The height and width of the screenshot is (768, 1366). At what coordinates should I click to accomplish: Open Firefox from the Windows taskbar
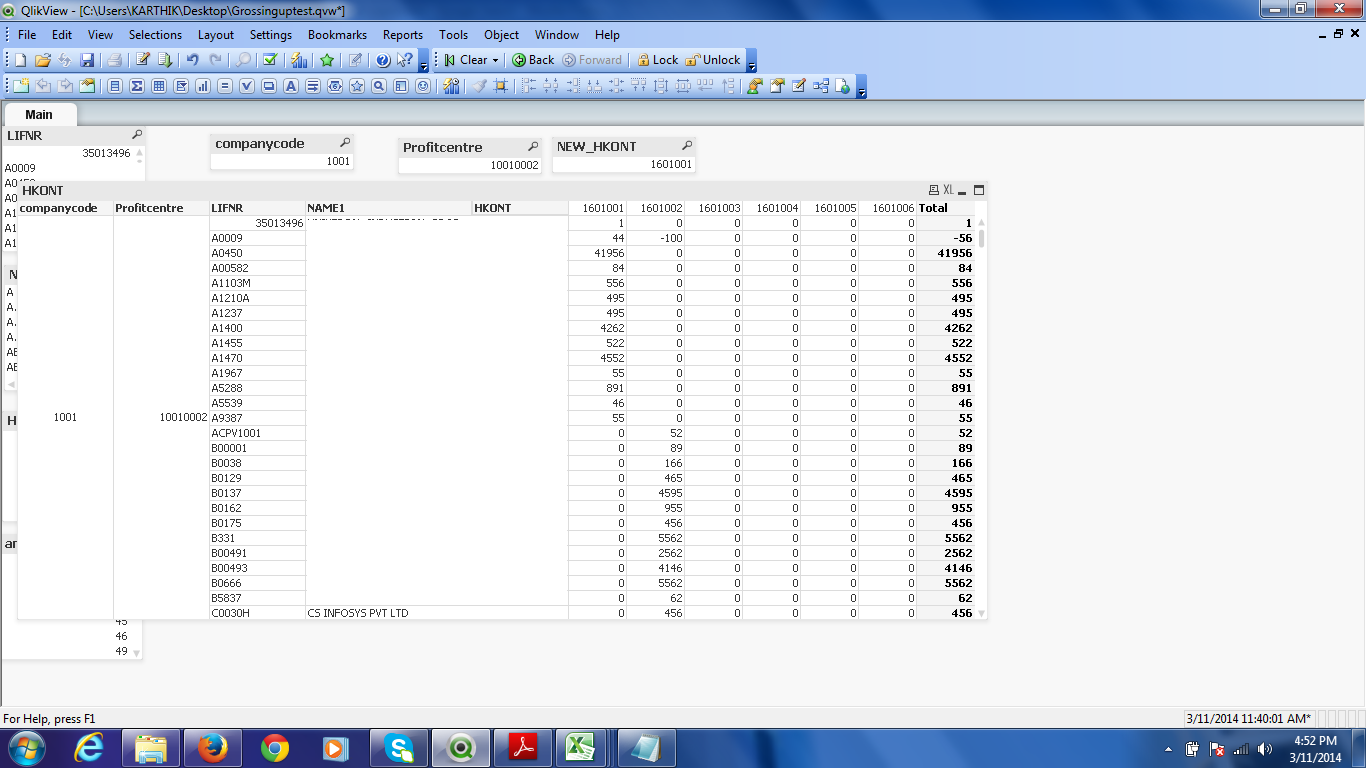[212, 748]
